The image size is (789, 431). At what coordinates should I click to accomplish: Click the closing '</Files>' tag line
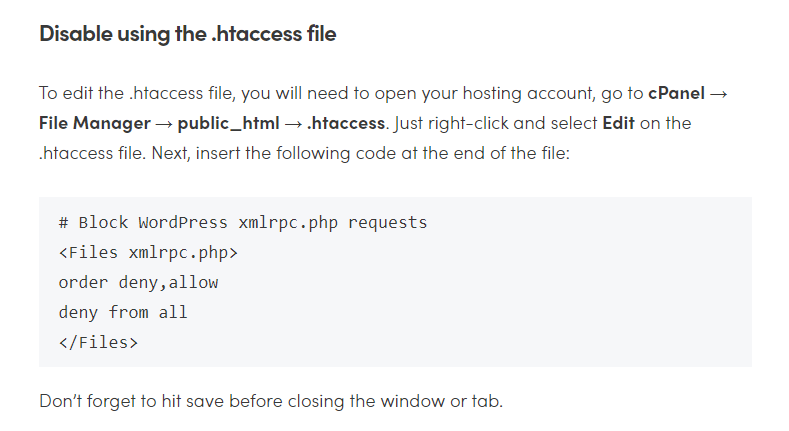[x=98, y=342]
